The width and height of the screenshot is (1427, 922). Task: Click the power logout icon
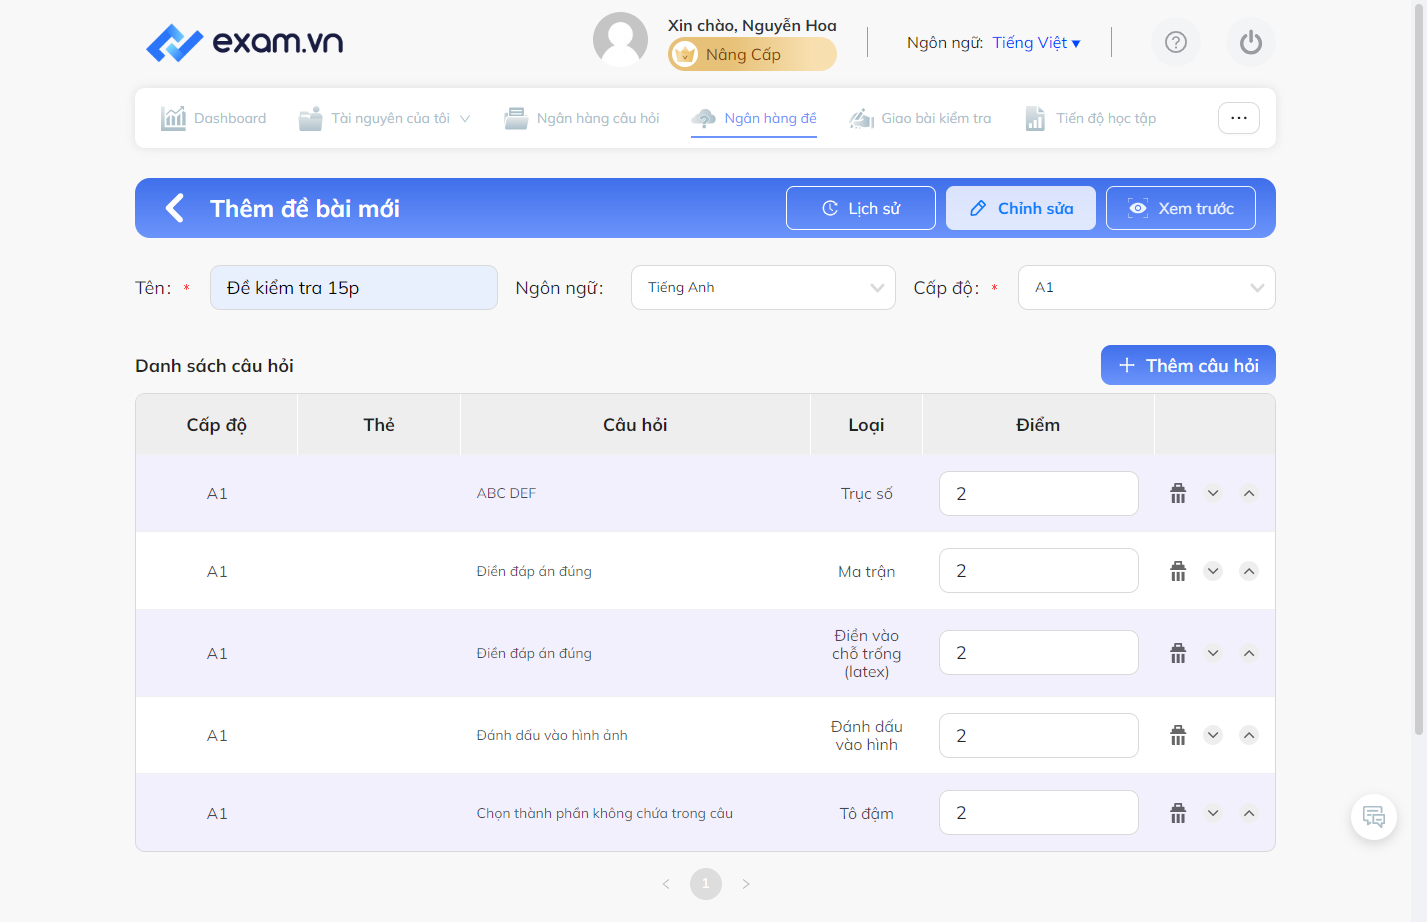pyautogui.click(x=1251, y=42)
